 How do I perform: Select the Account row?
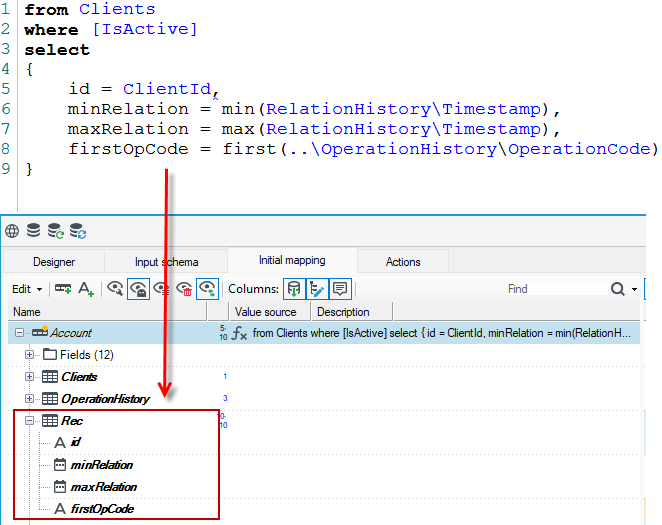(324, 333)
